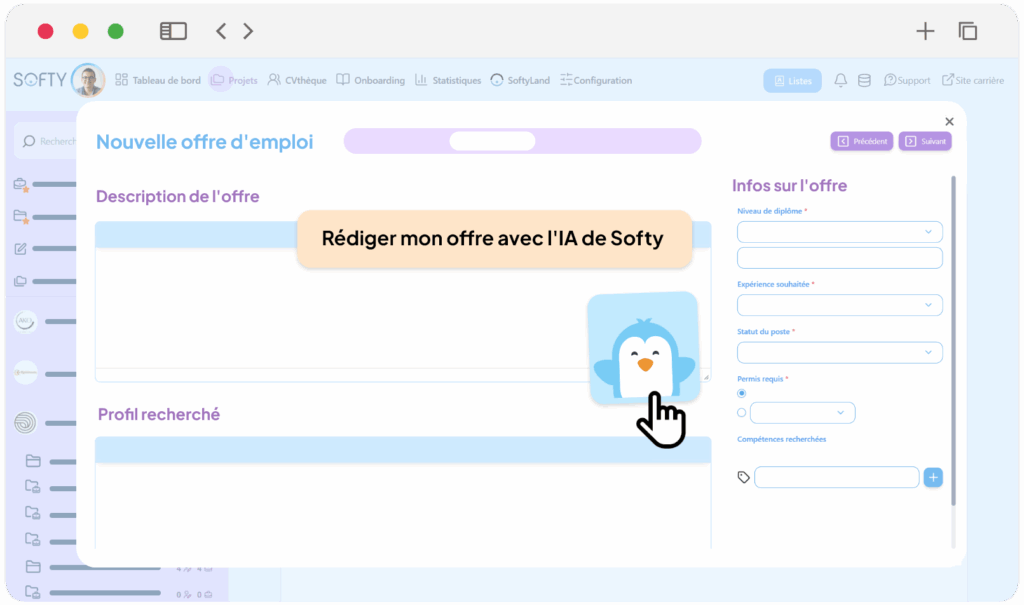Select the first Permis requis radio button

click(741, 393)
